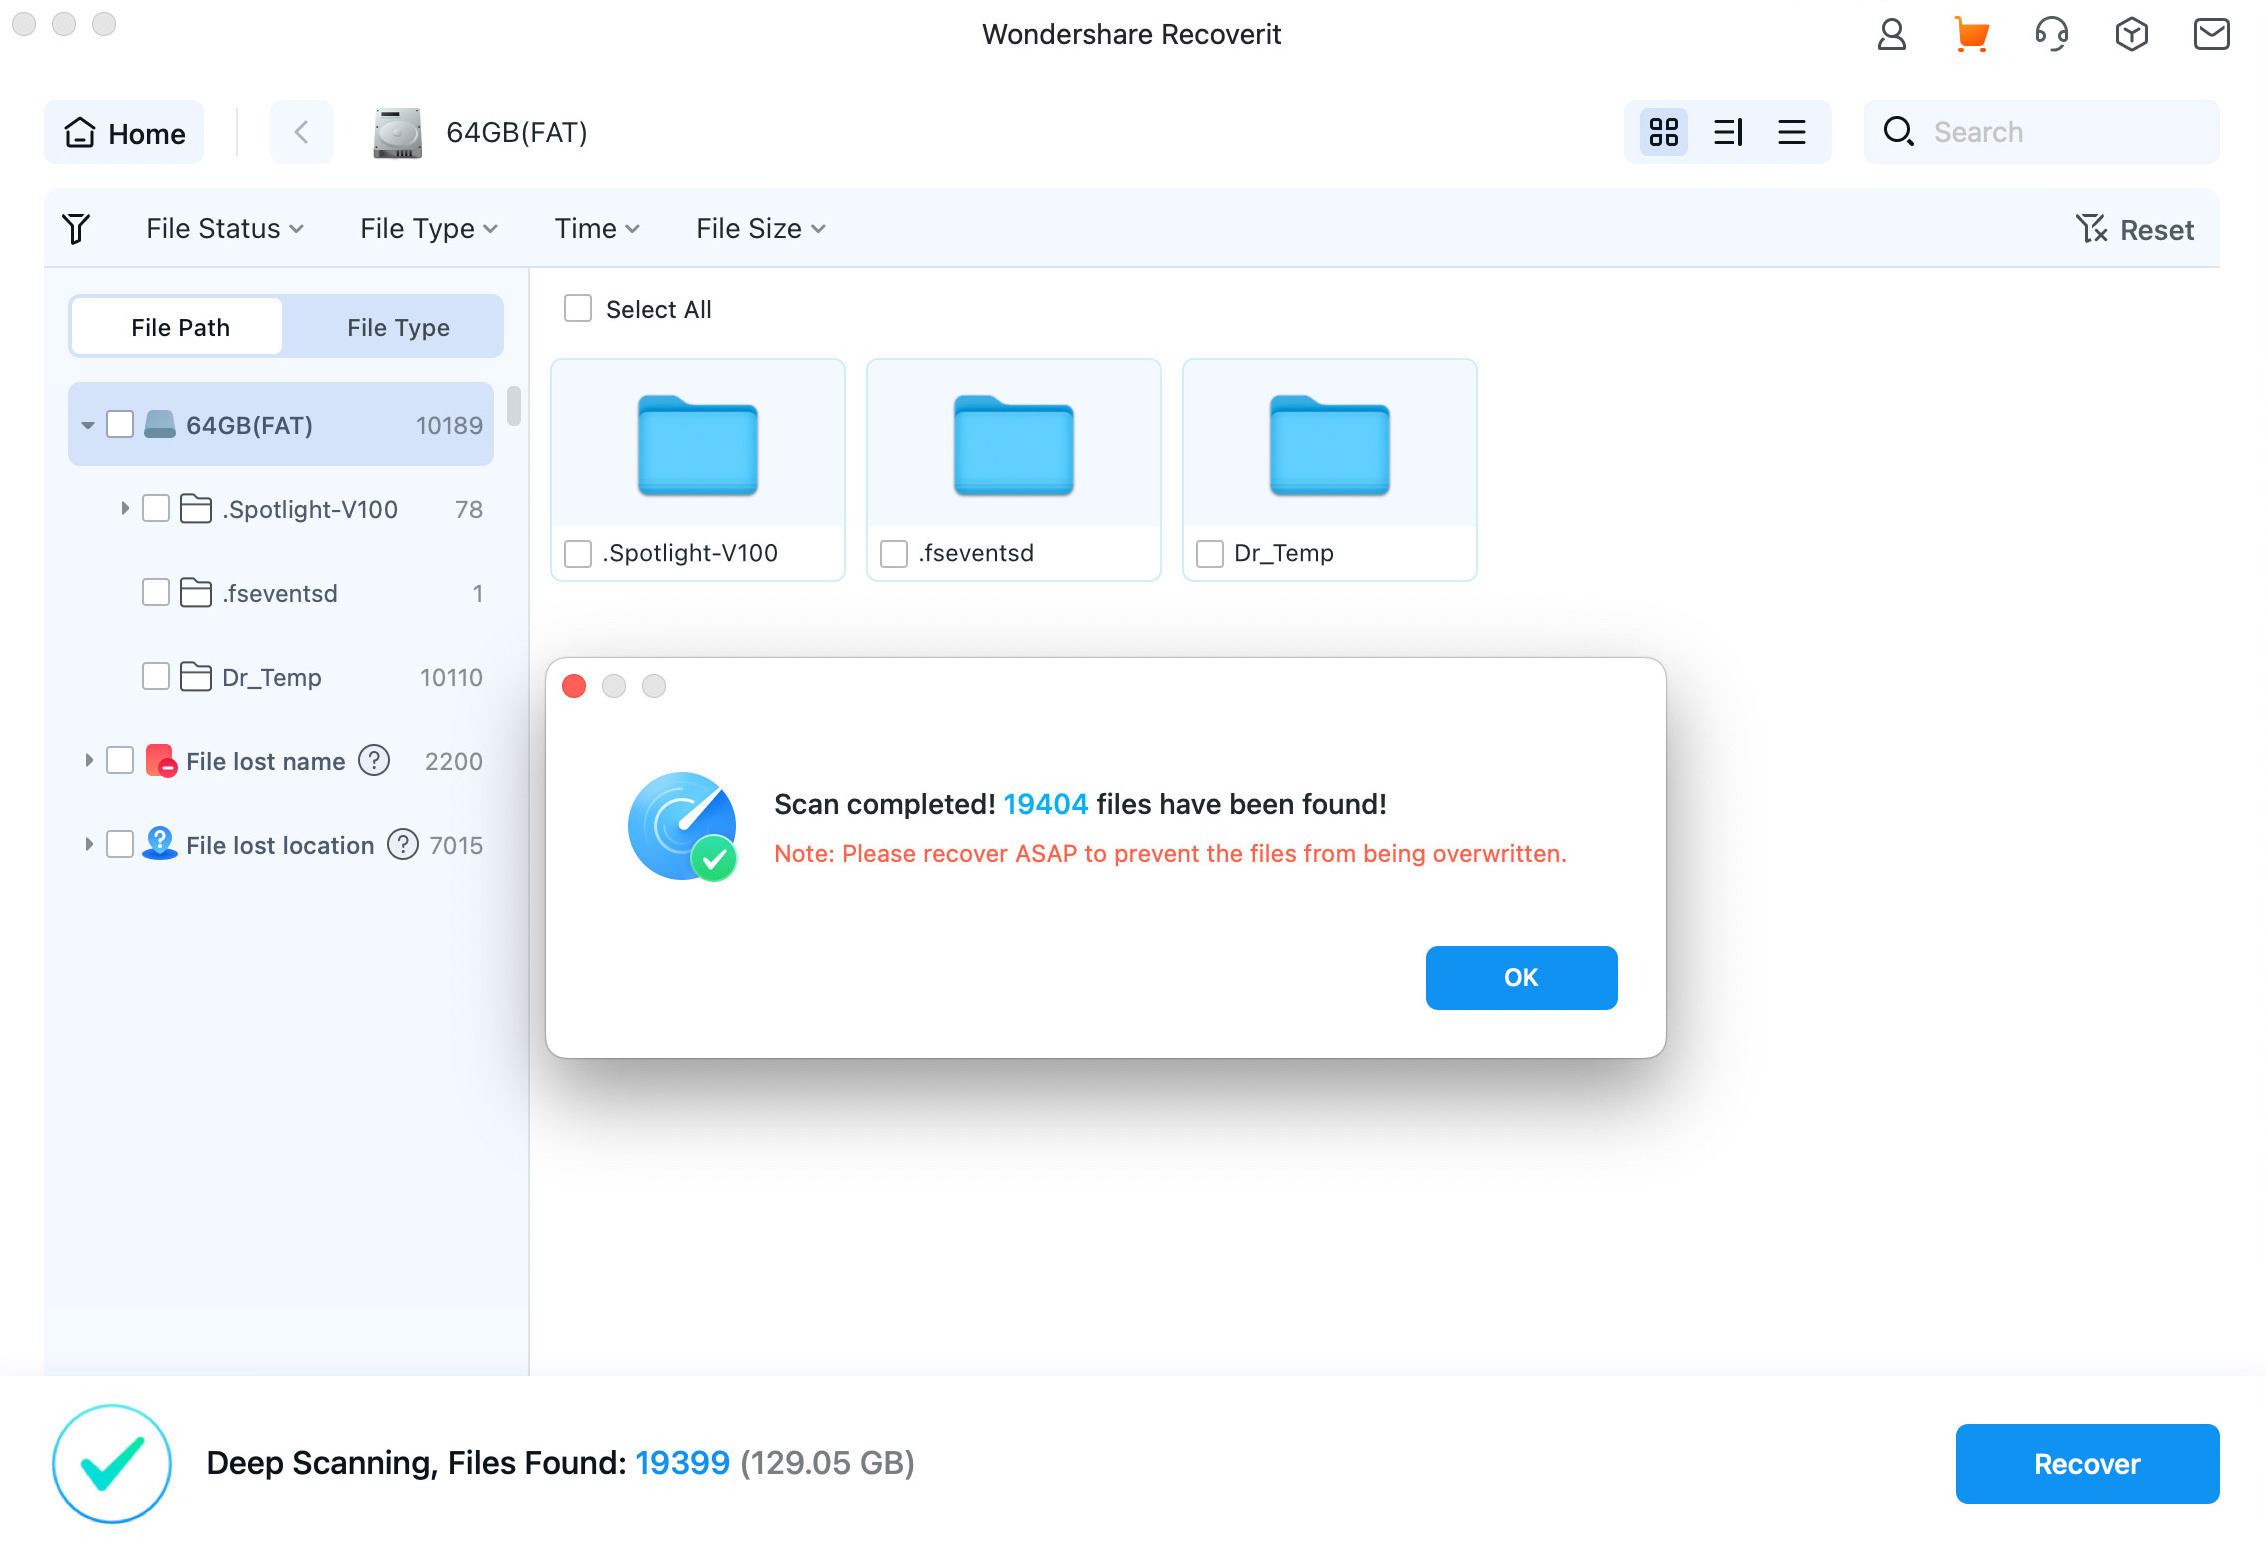This screenshot has height=1549, width=2265.
Task: Open the Time filter dropdown
Action: (x=597, y=229)
